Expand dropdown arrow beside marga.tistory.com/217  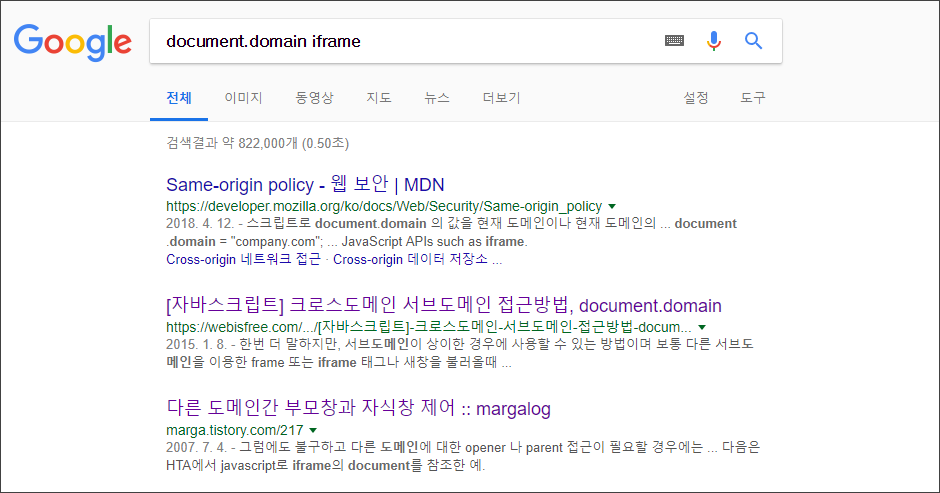point(312,431)
